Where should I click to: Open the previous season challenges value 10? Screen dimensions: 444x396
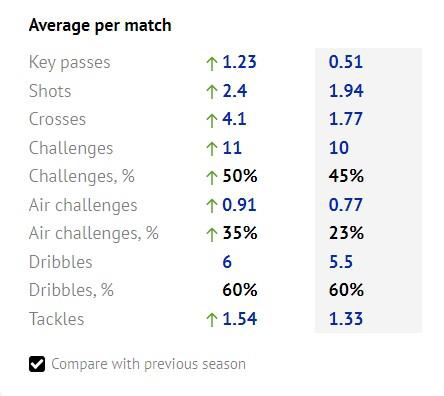339,148
